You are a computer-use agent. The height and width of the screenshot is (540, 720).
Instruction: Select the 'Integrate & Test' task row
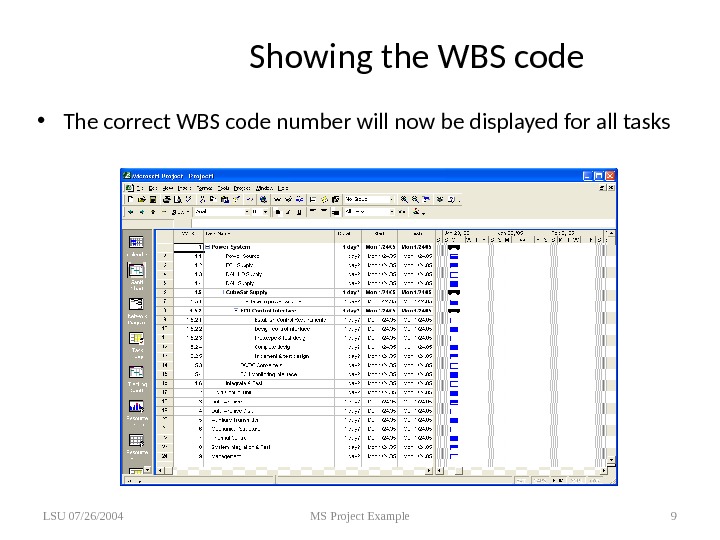click(x=294, y=383)
